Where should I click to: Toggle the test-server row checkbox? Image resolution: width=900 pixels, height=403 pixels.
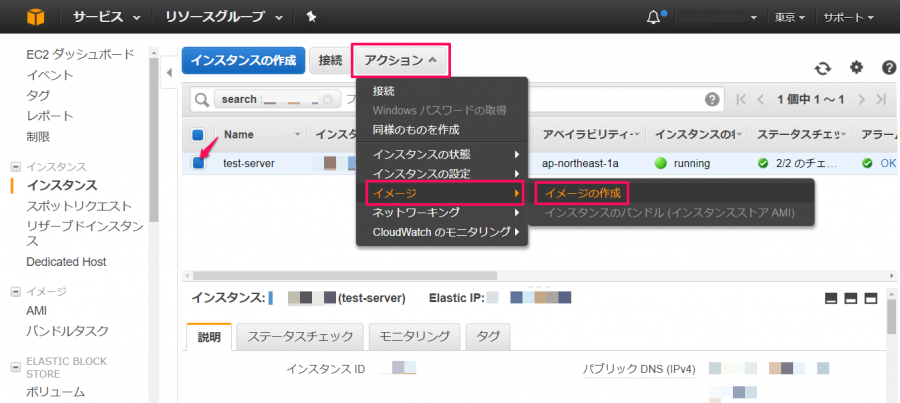[198, 163]
